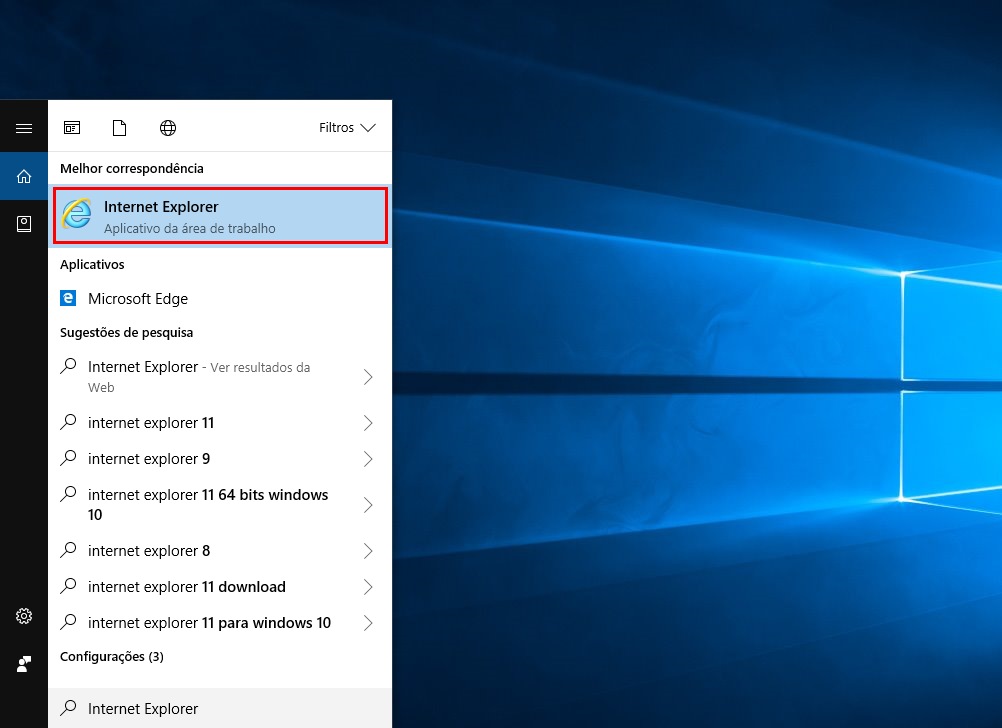Screen dimensions: 1002x728
Task: Expand arrow beside 'internet explorer 8'
Action: 368,551
